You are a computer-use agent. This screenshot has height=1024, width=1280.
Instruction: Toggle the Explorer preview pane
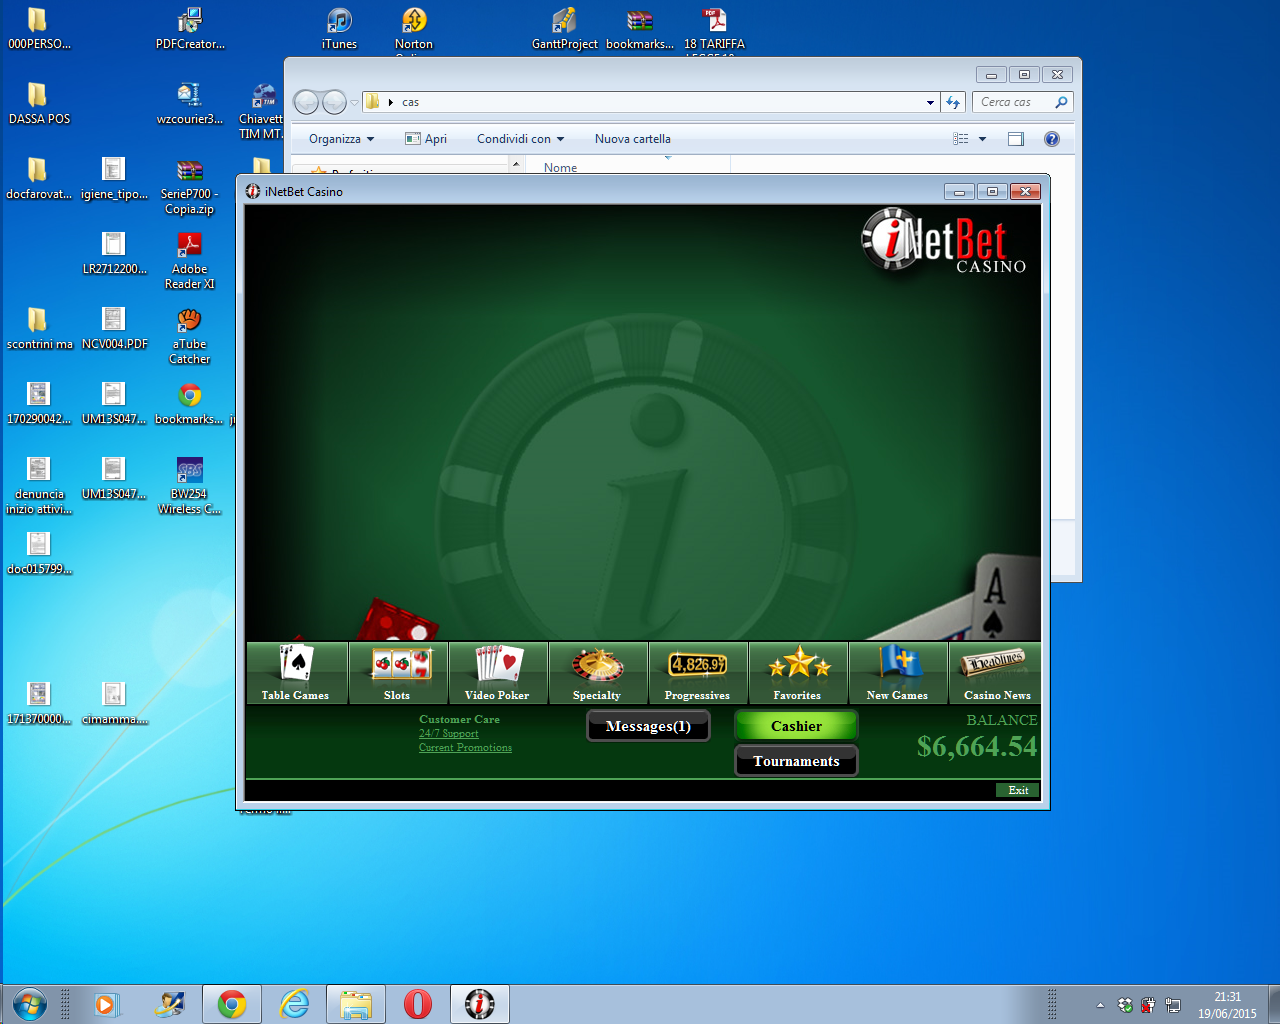click(x=1016, y=139)
